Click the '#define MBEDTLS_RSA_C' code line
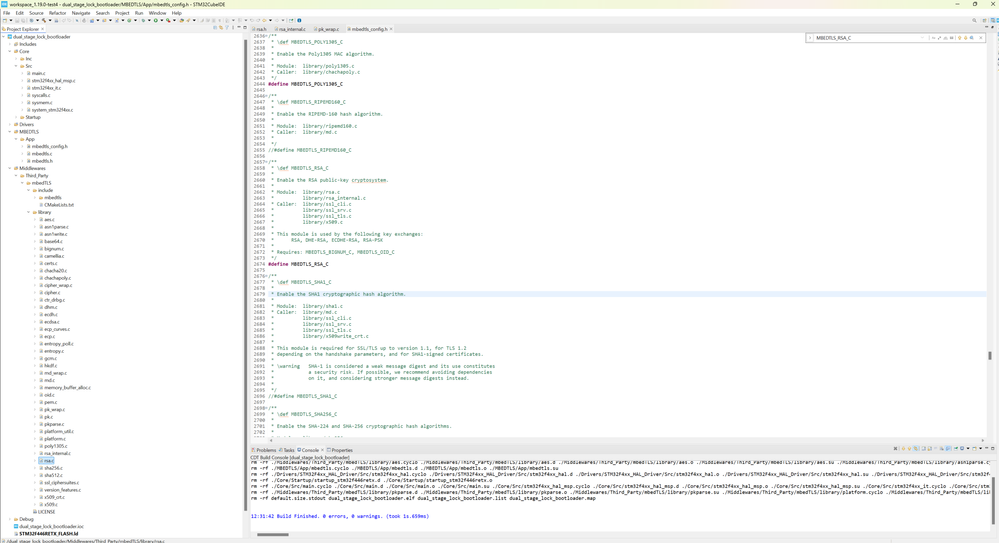 [298, 264]
